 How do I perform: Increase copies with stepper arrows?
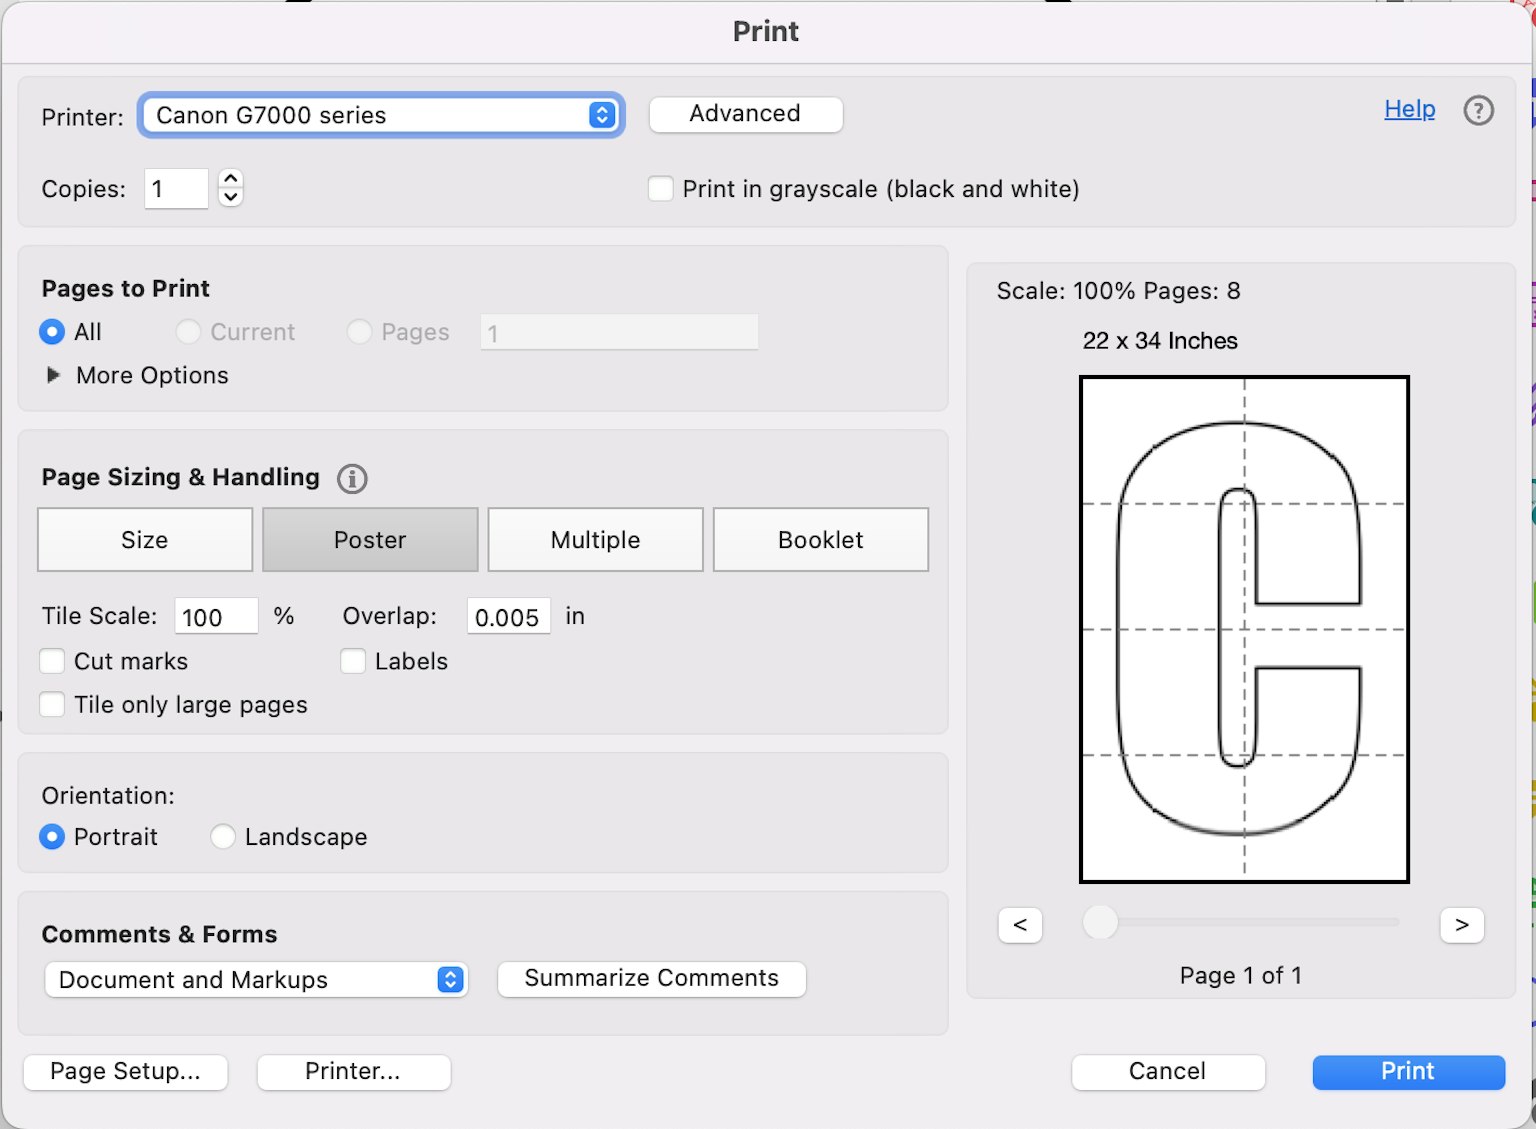click(x=231, y=179)
